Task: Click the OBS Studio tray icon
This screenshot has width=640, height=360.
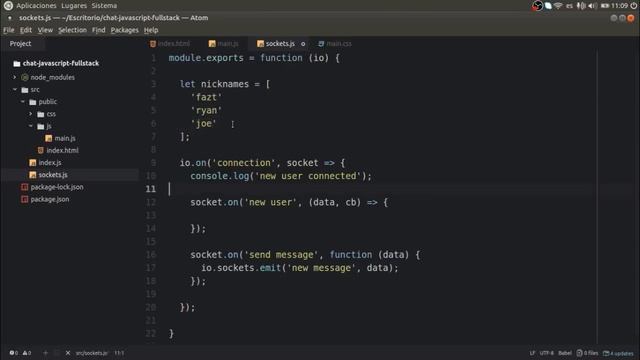Action: click(538, 5)
